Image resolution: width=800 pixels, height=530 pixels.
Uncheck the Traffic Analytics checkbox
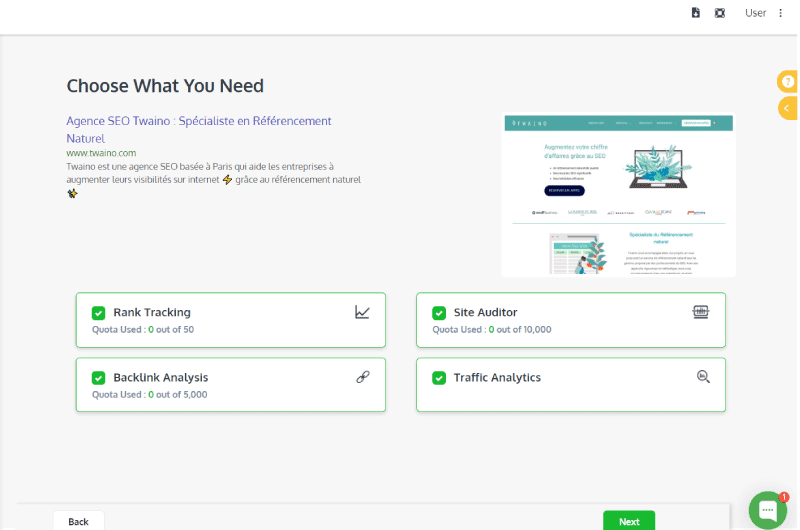click(439, 378)
